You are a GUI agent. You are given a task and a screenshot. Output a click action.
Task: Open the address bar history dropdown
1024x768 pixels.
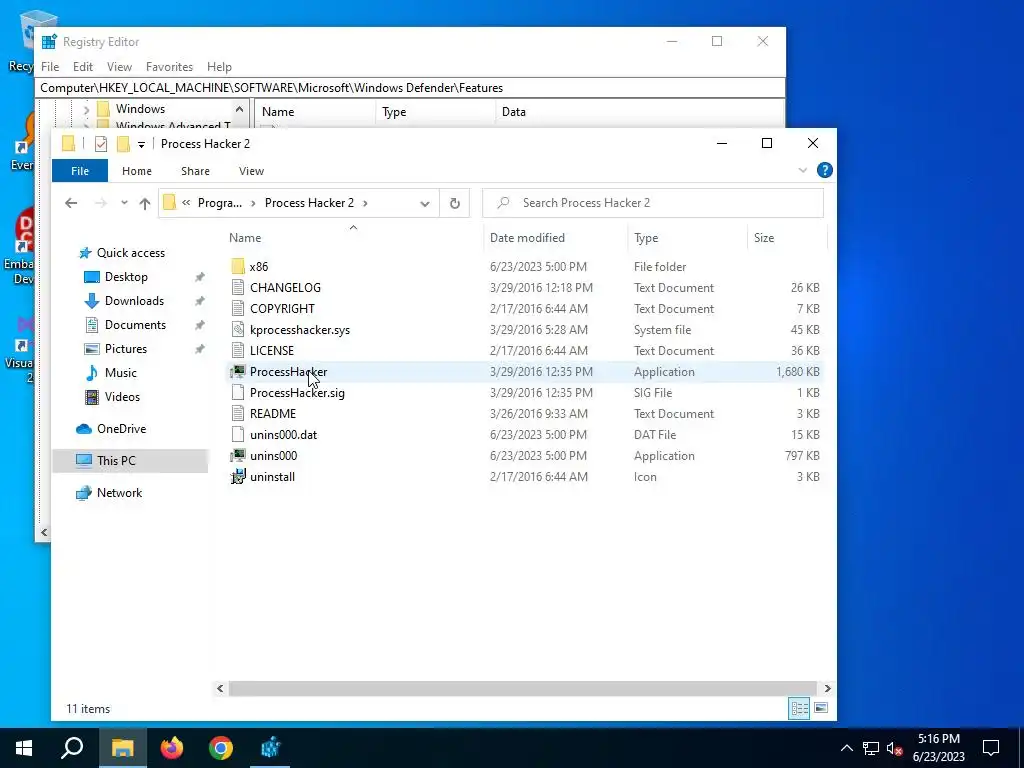424,203
